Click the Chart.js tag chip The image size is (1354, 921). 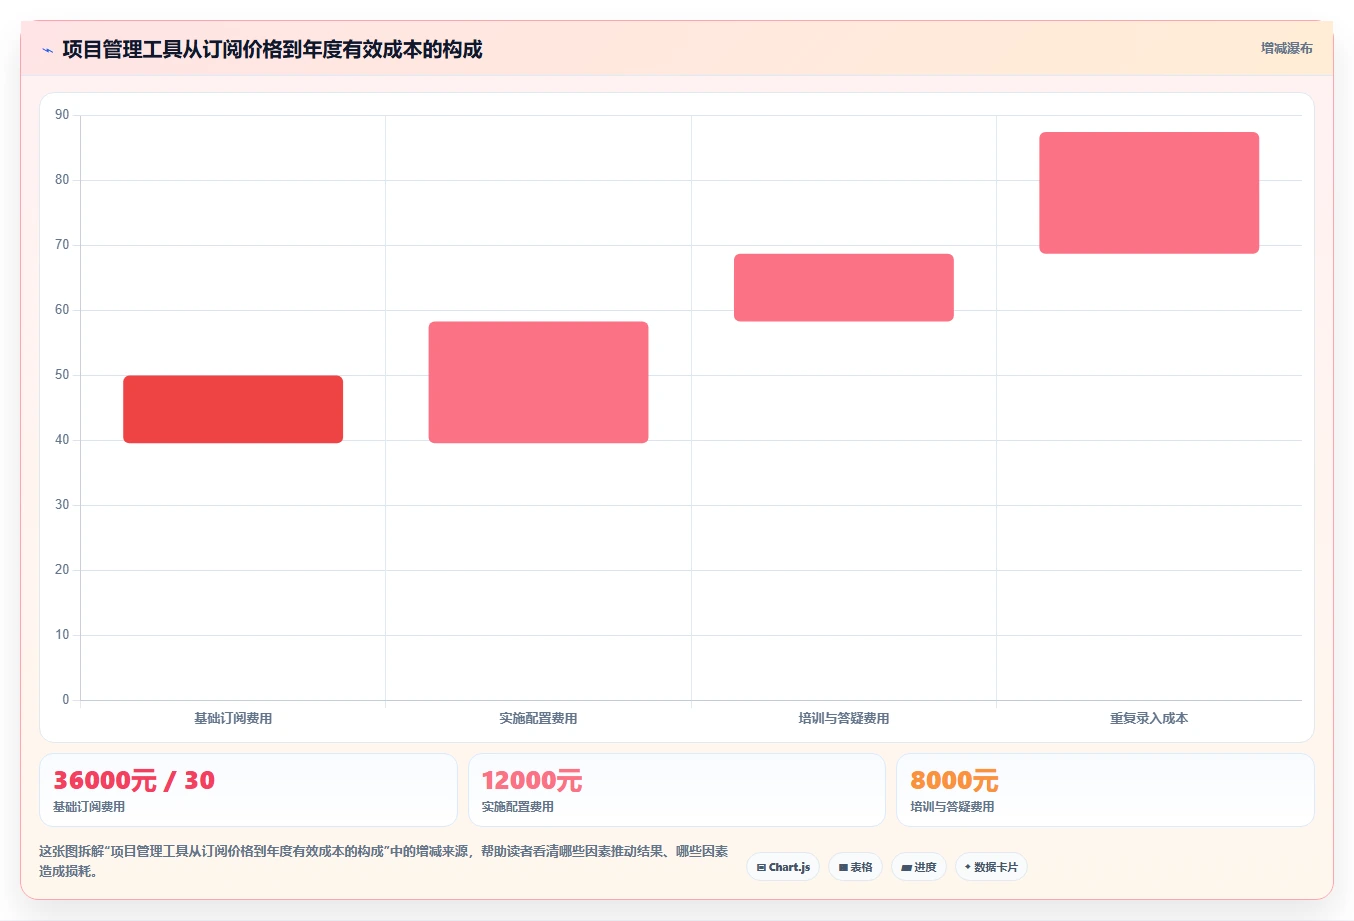coord(783,867)
